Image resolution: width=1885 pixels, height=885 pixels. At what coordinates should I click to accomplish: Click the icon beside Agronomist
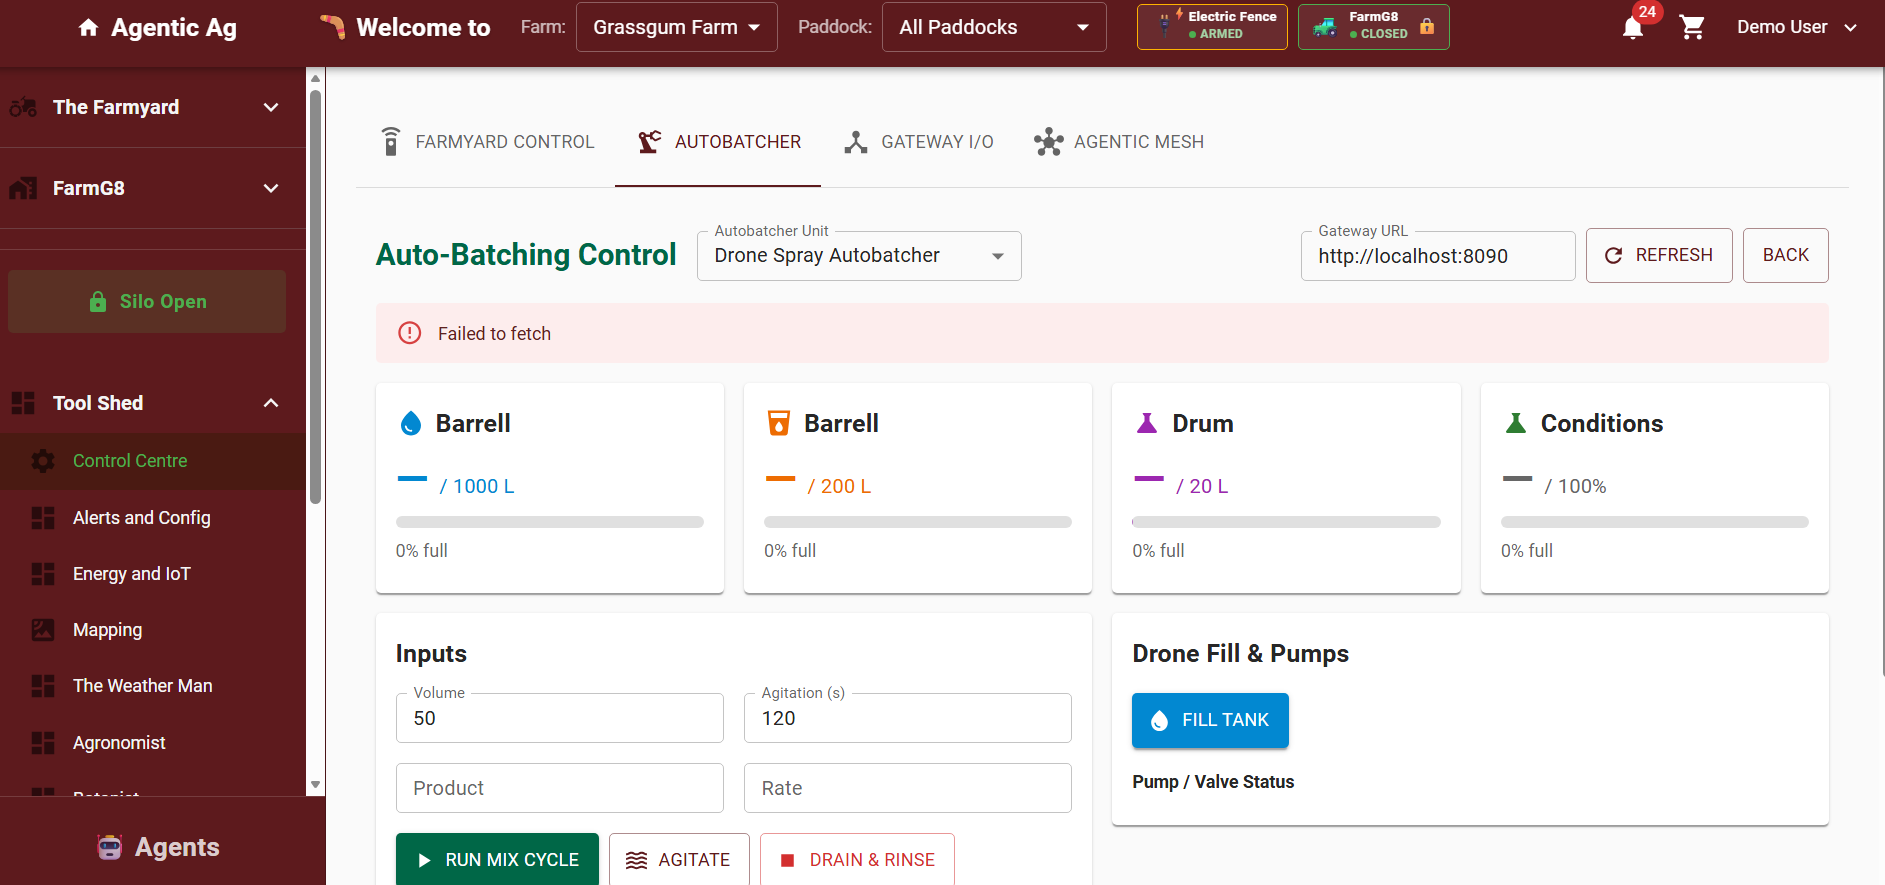tap(43, 743)
